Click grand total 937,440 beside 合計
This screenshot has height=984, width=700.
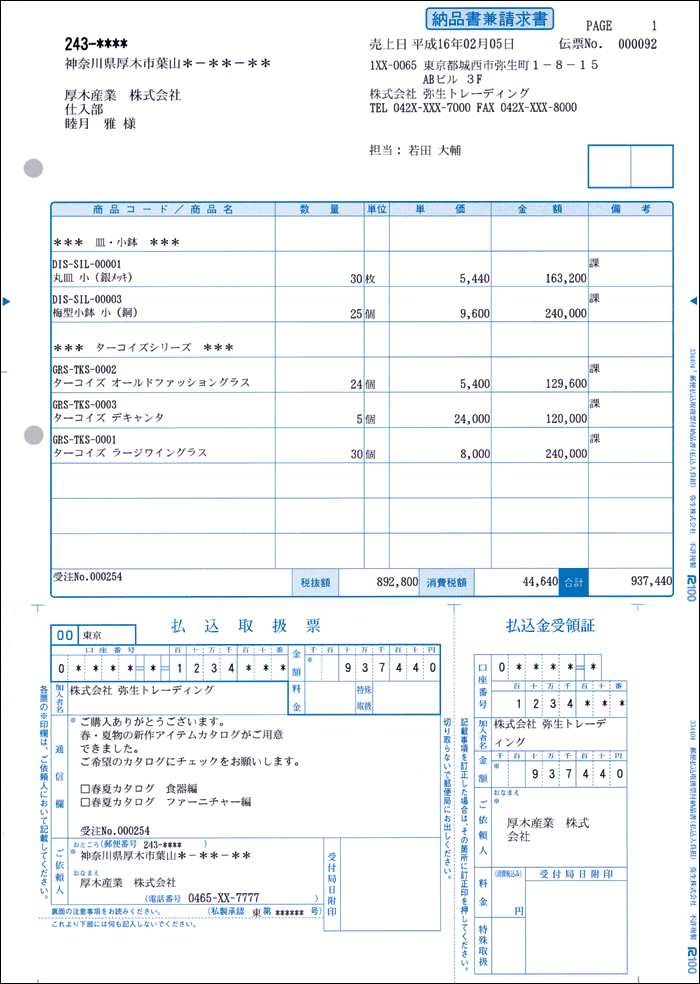[x=651, y=582]
